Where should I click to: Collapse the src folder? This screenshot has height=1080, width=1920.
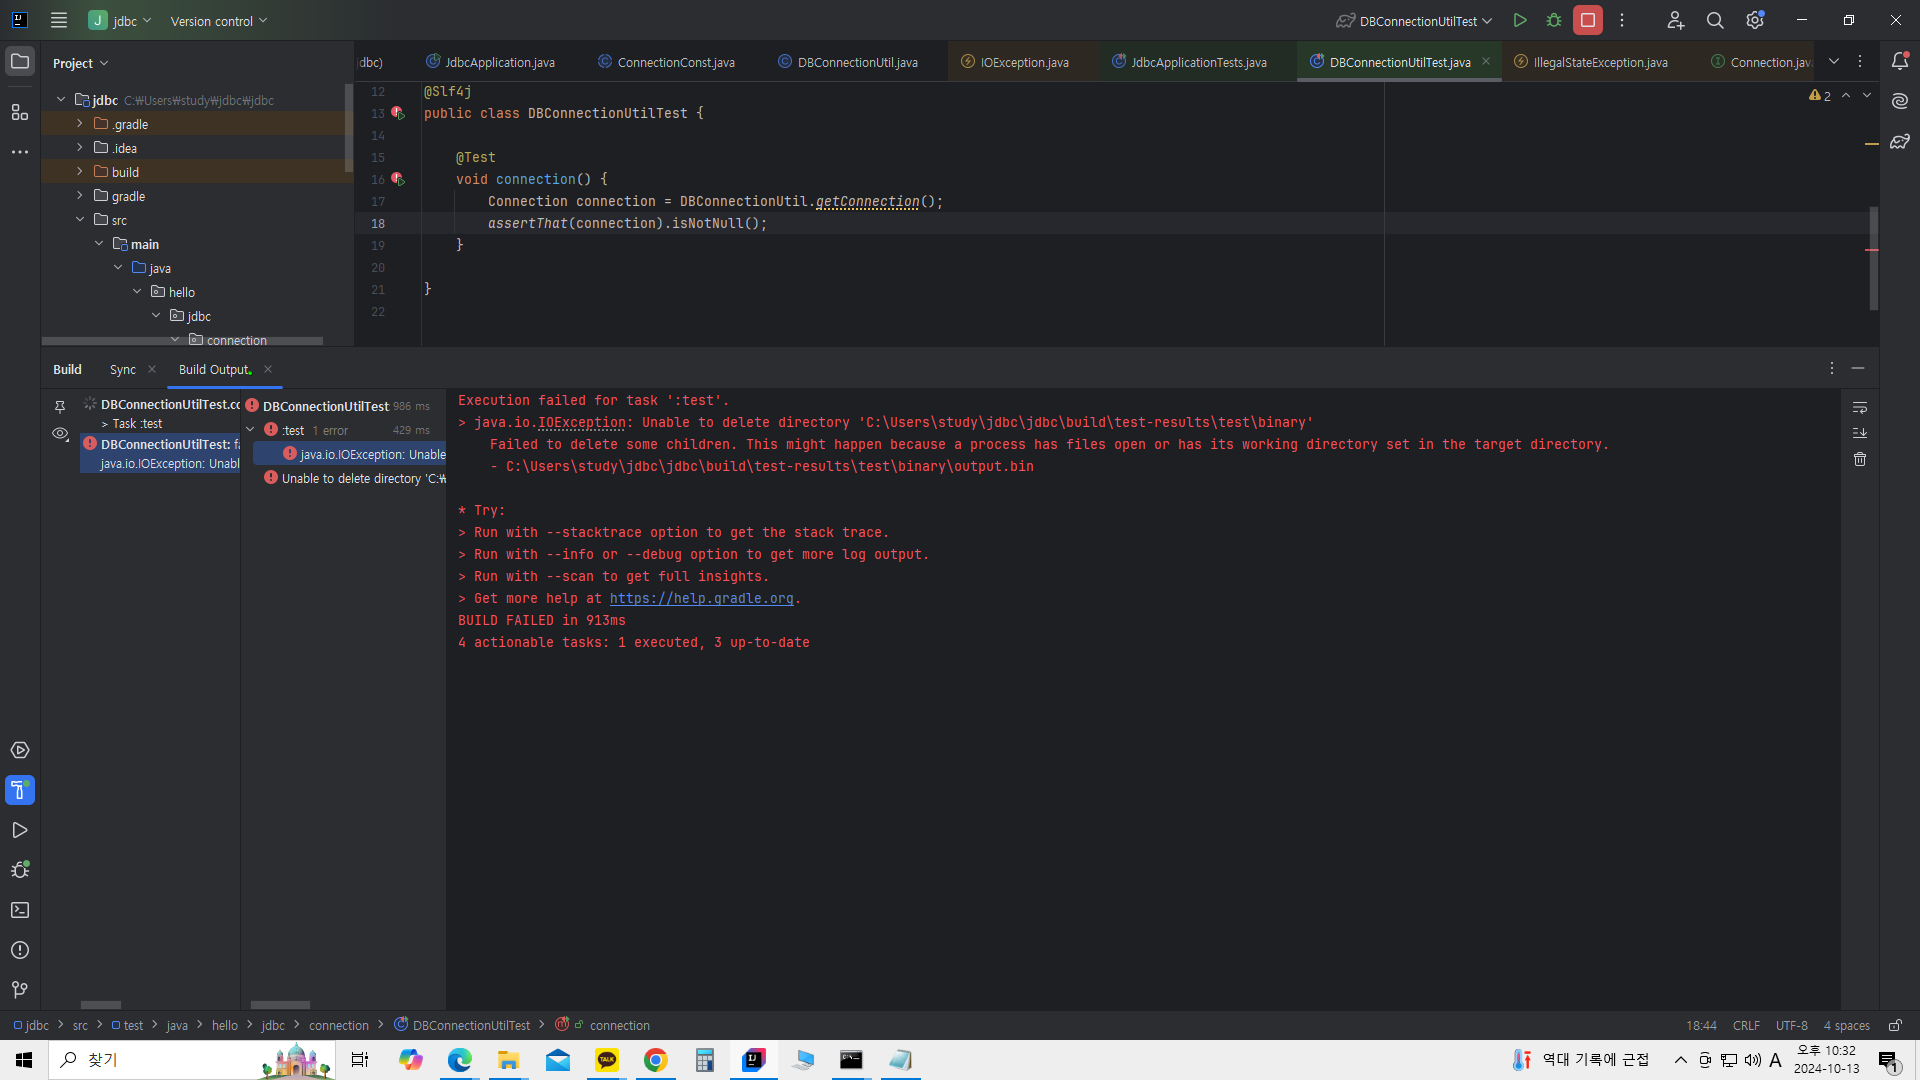tap(80, 220)
